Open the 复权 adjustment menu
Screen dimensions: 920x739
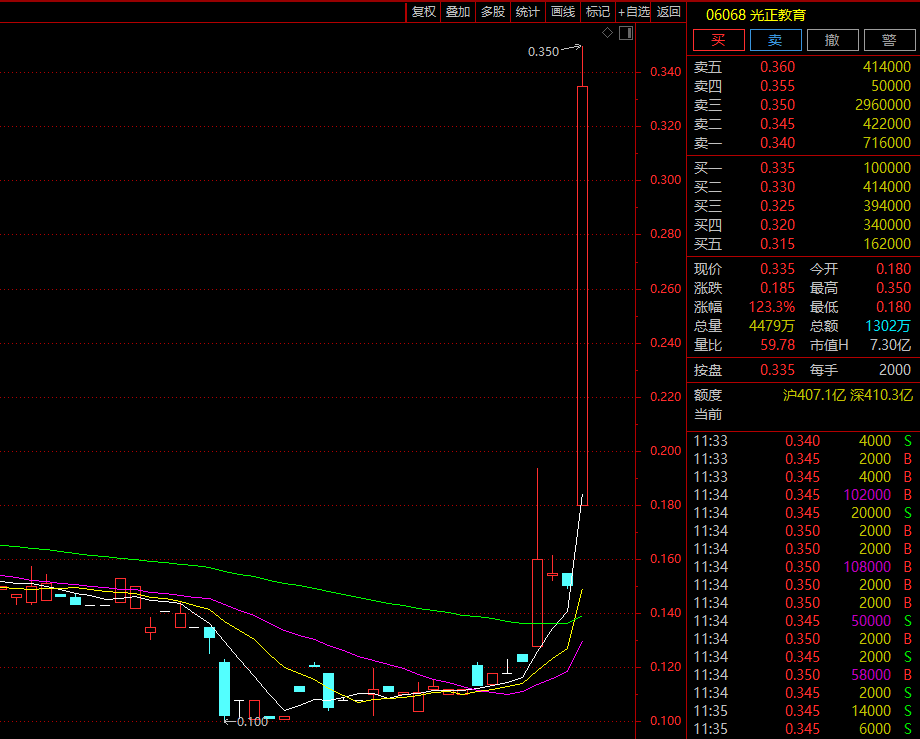pos(424,12)
